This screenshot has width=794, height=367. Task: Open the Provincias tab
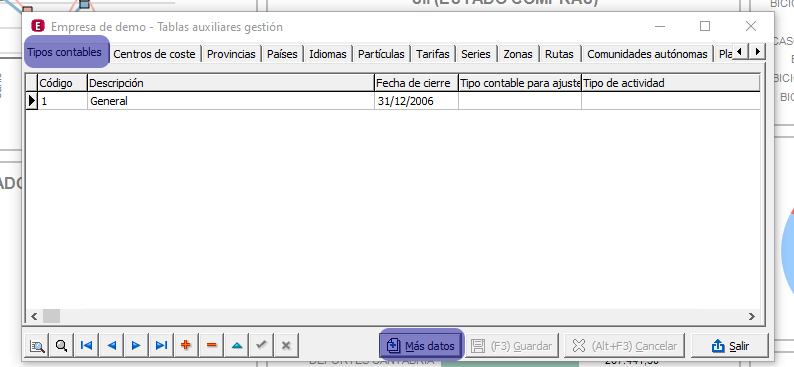pos(231,54)
